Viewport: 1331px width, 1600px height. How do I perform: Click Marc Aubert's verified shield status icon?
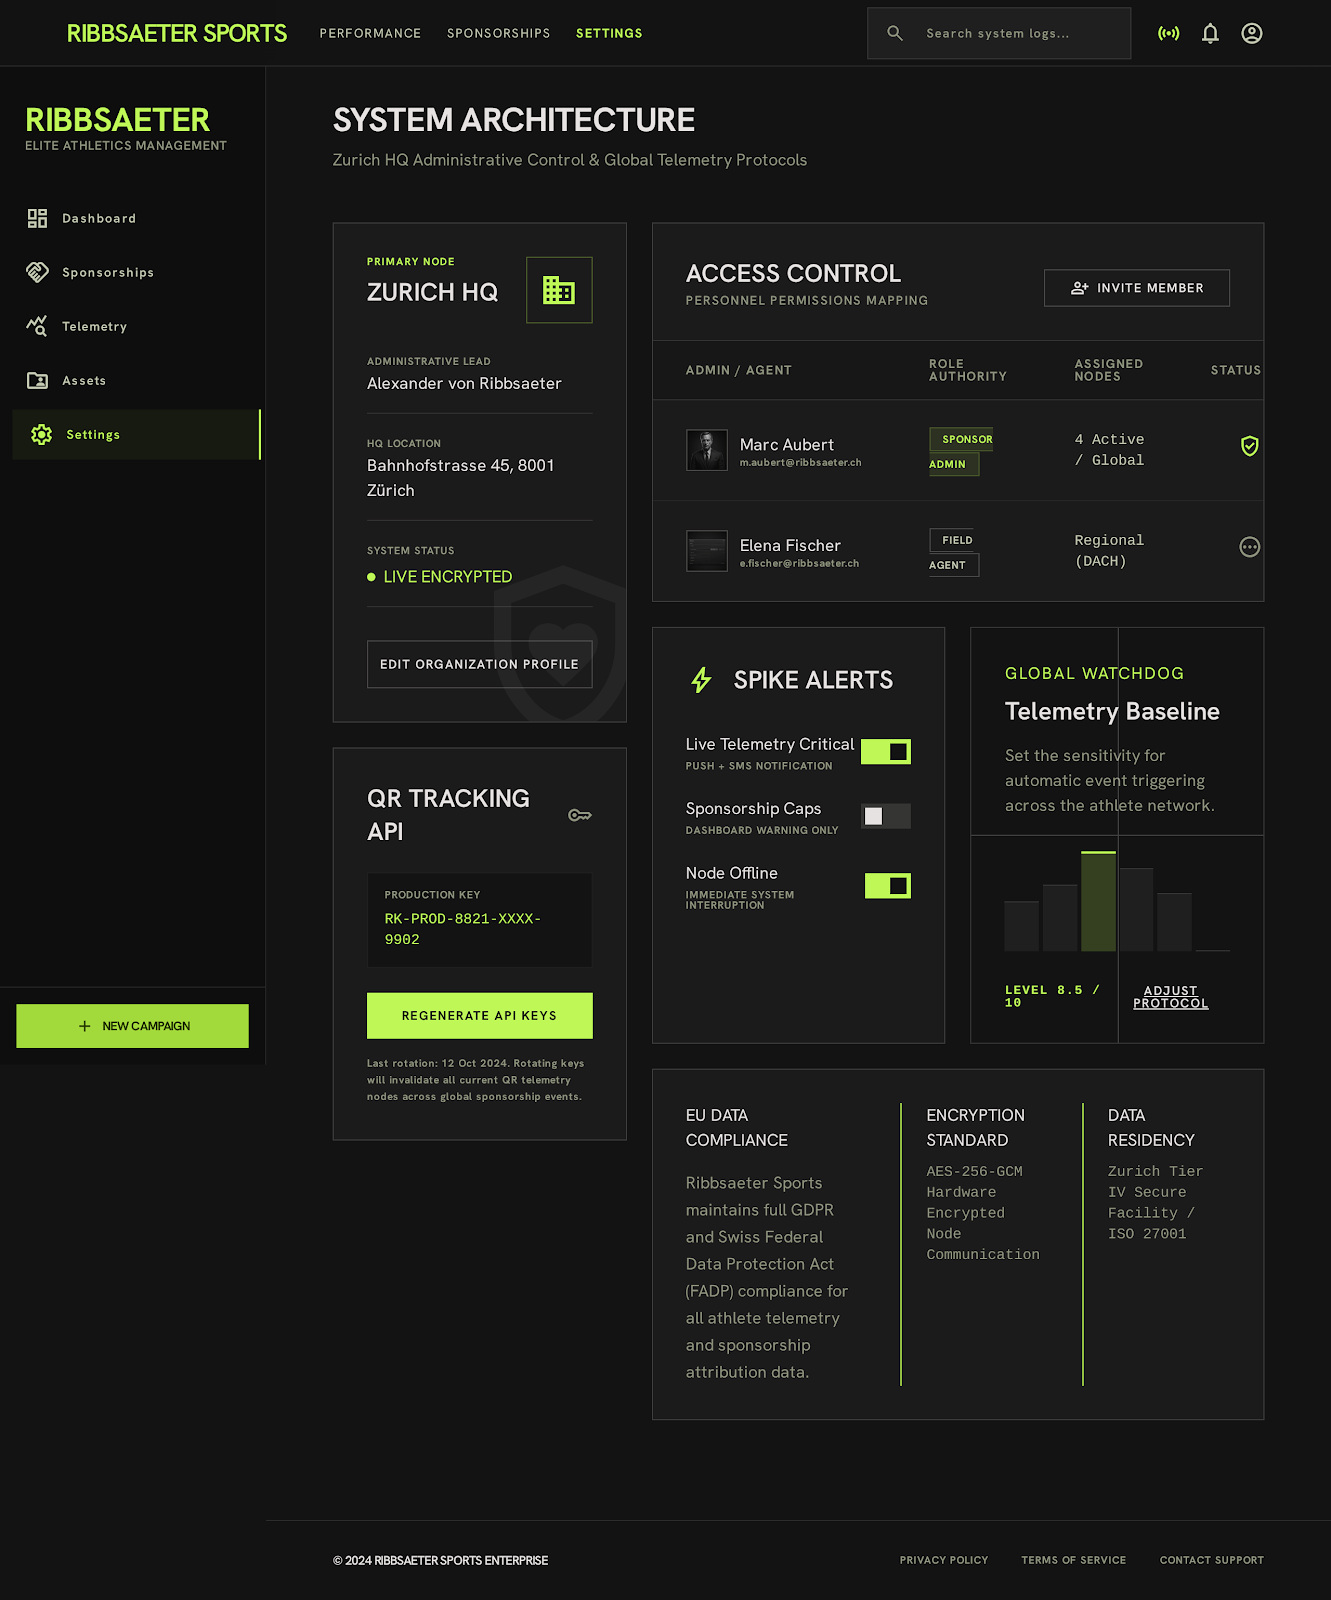point(1250,446)
